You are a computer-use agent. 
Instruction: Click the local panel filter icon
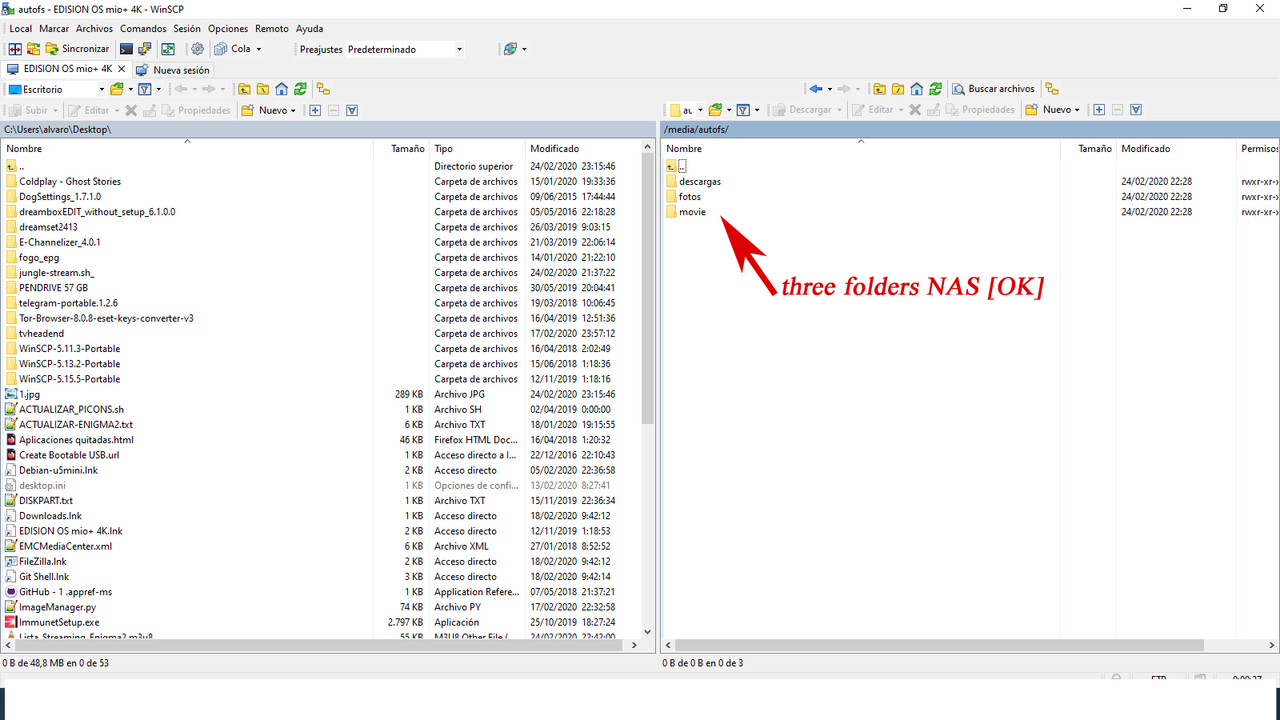144,89
